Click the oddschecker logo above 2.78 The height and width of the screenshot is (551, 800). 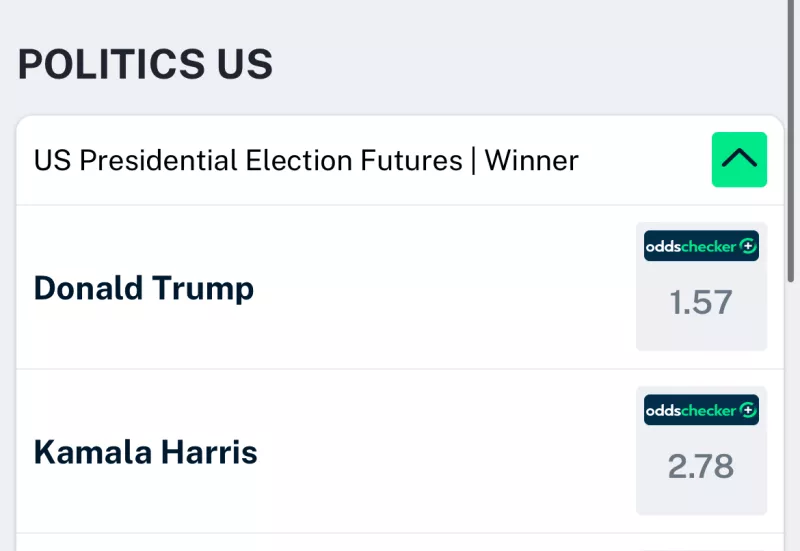click(701, 410)
